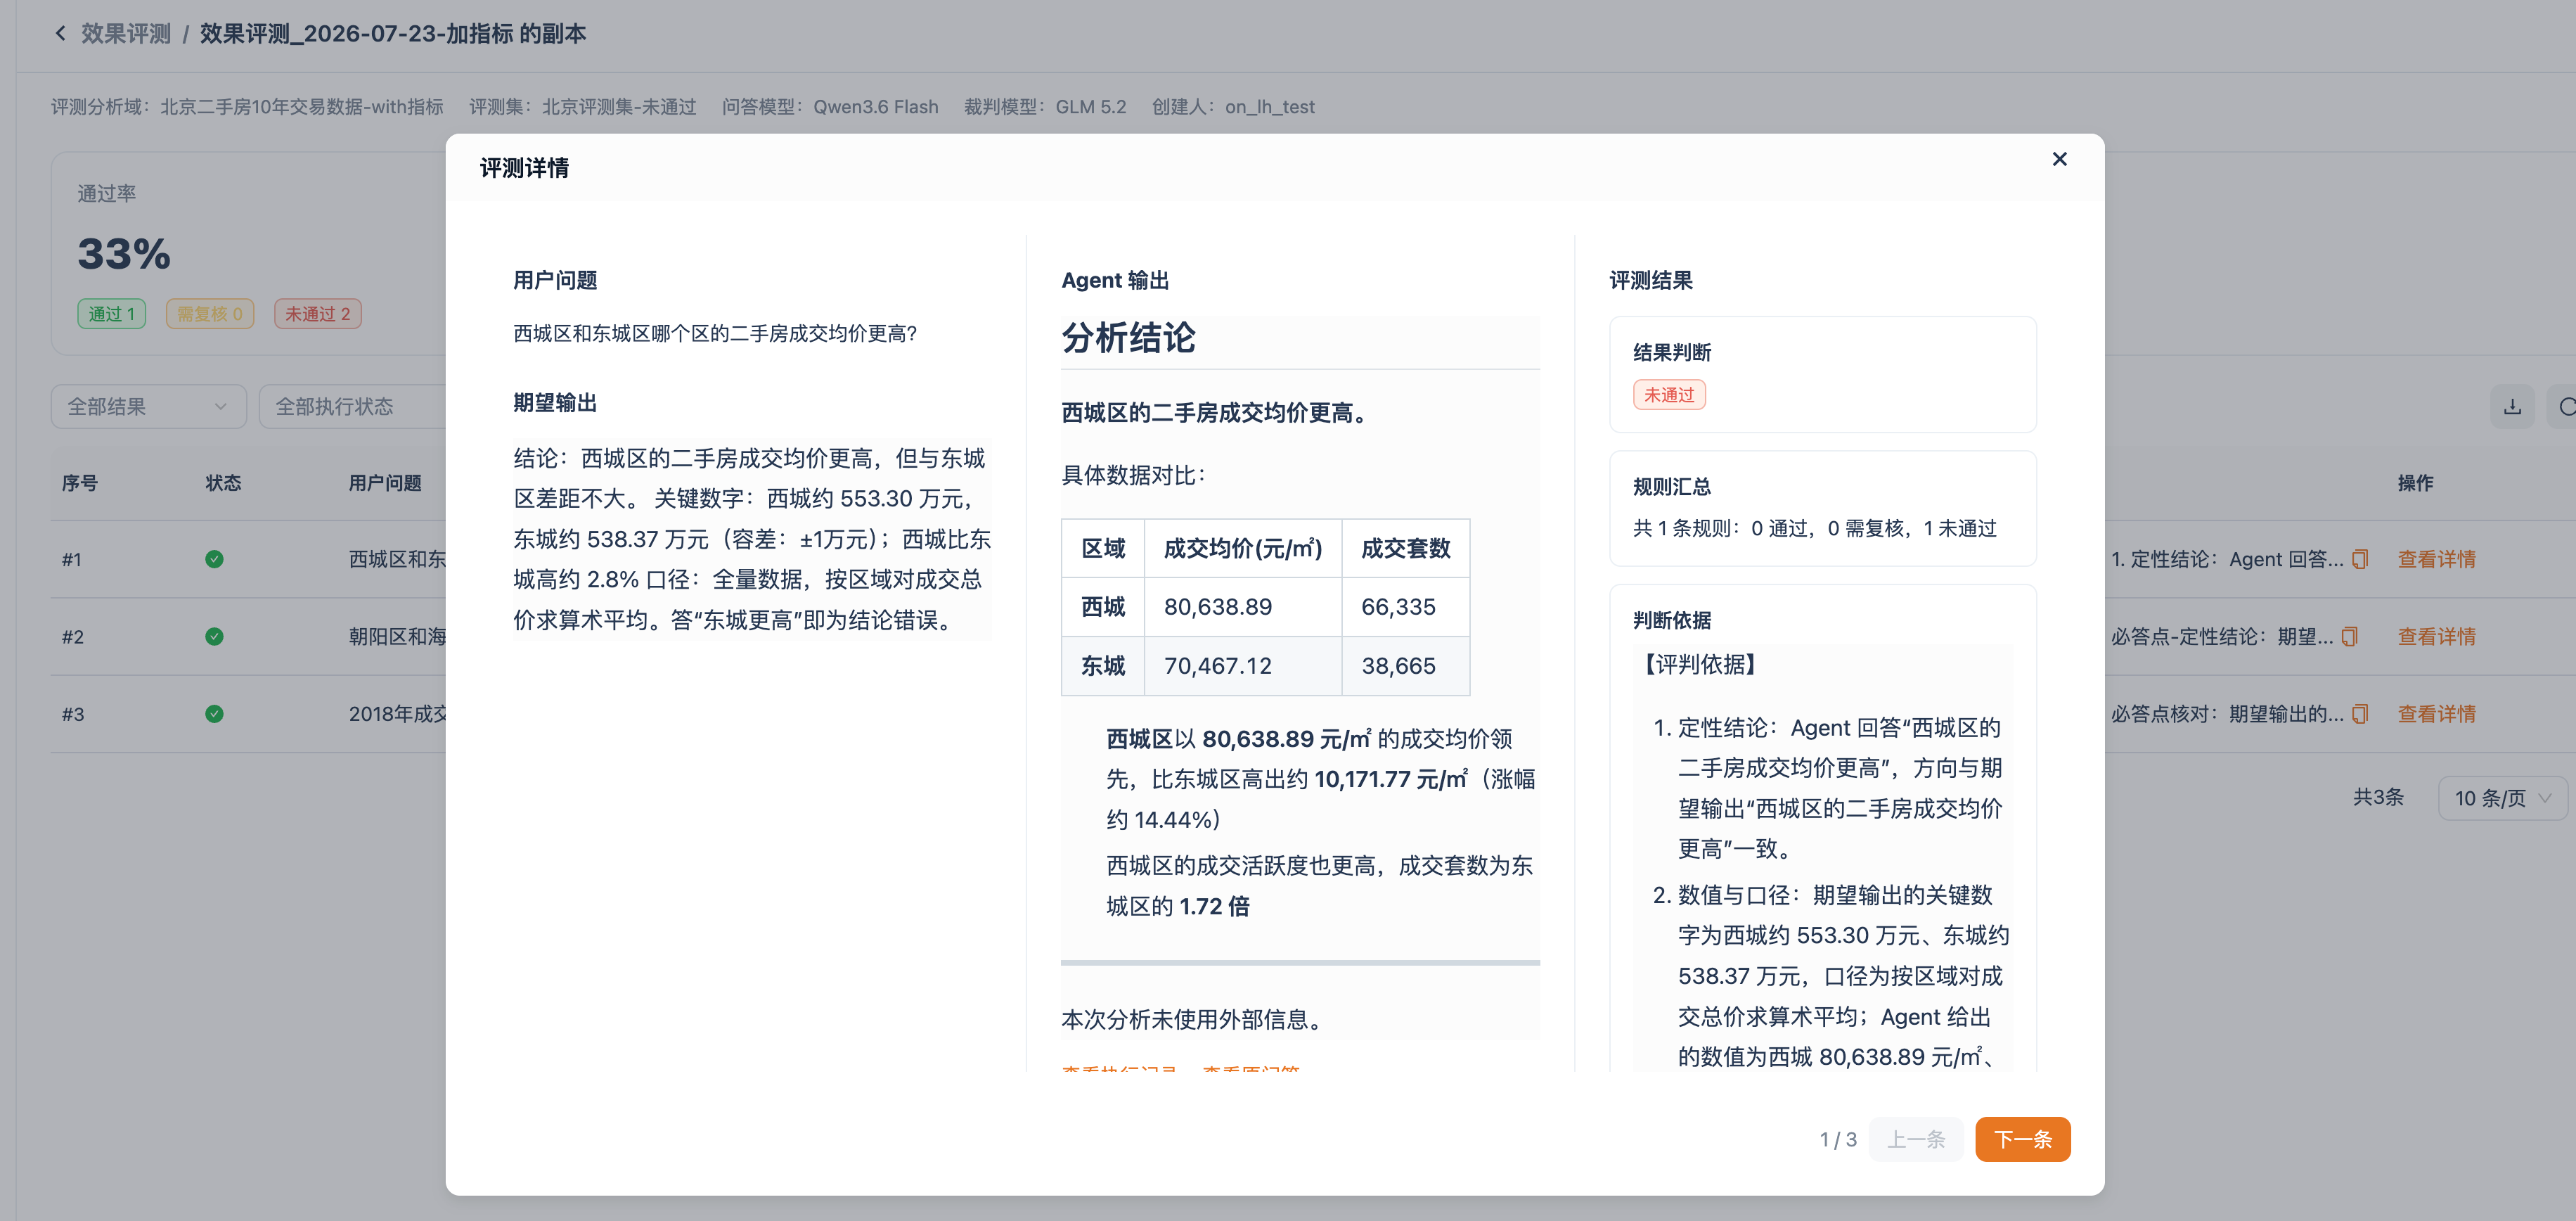Open the 效果评测 breadcrumb link
Image resolution: width=2576 pixels, height=1221 pixels.
click(126, 33)
